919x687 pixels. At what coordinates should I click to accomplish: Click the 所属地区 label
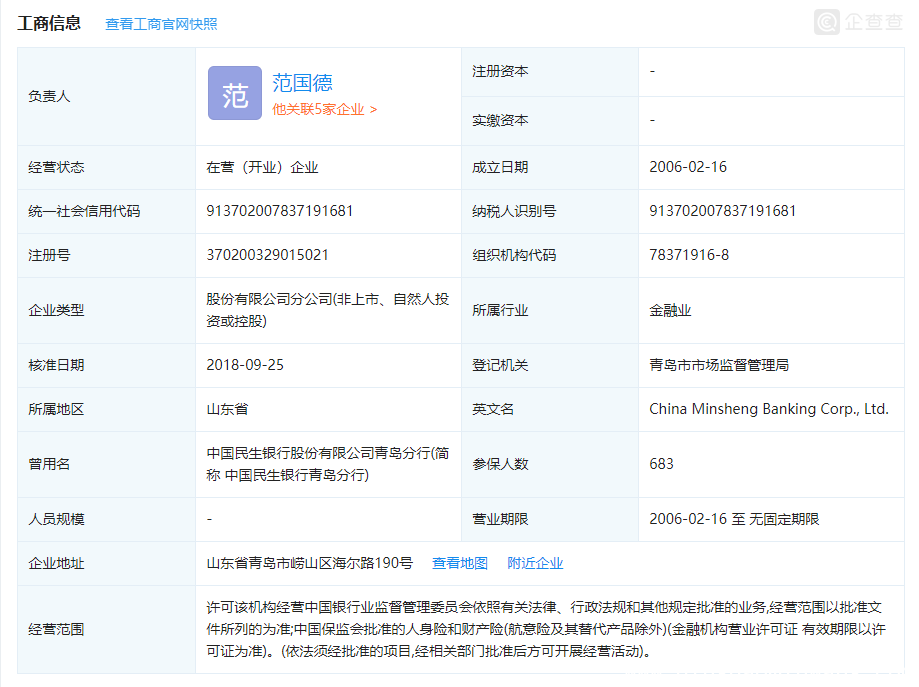pos(56,409)
